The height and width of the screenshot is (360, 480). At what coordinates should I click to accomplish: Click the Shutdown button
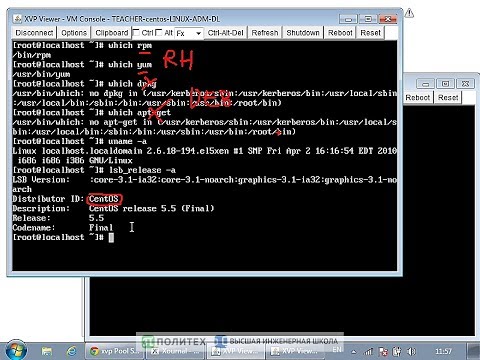point(303,33)
